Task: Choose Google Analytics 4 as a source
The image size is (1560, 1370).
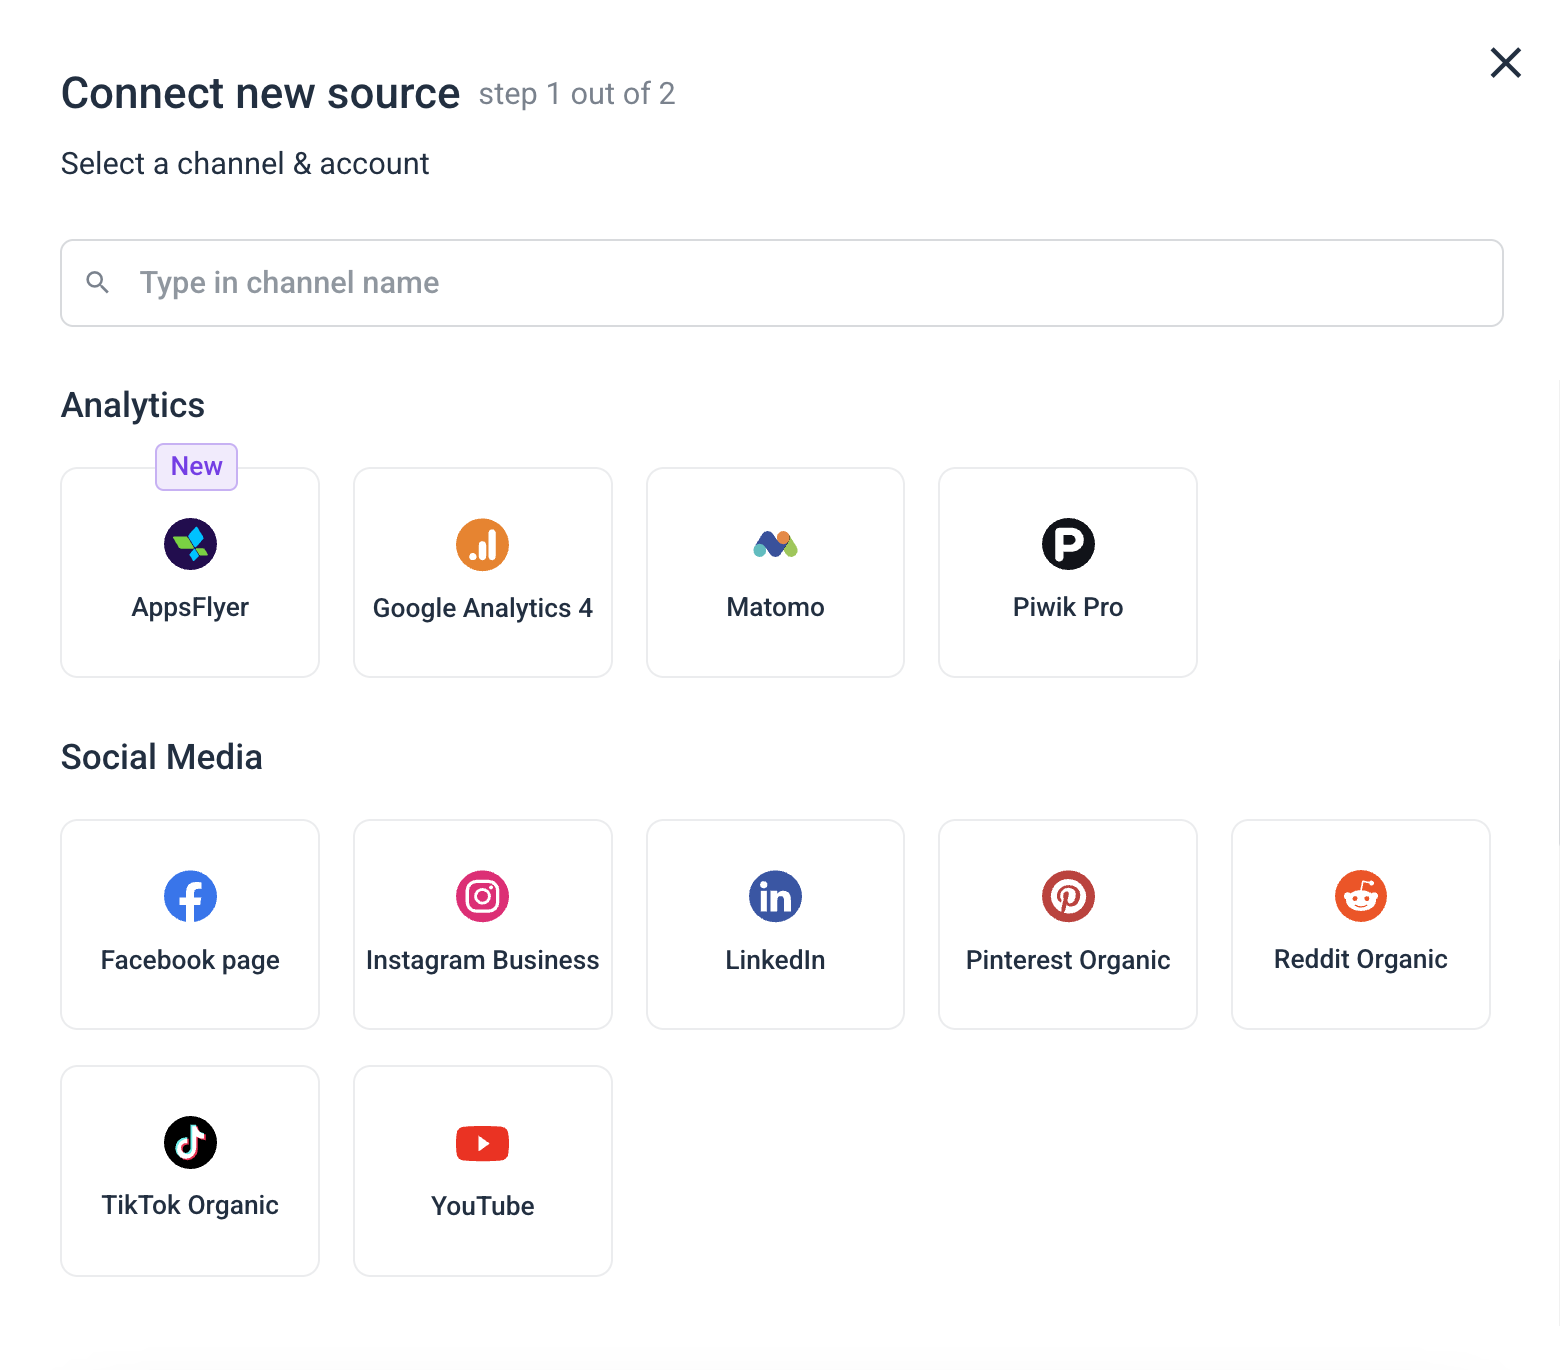Action: click(x=482, y=572)
